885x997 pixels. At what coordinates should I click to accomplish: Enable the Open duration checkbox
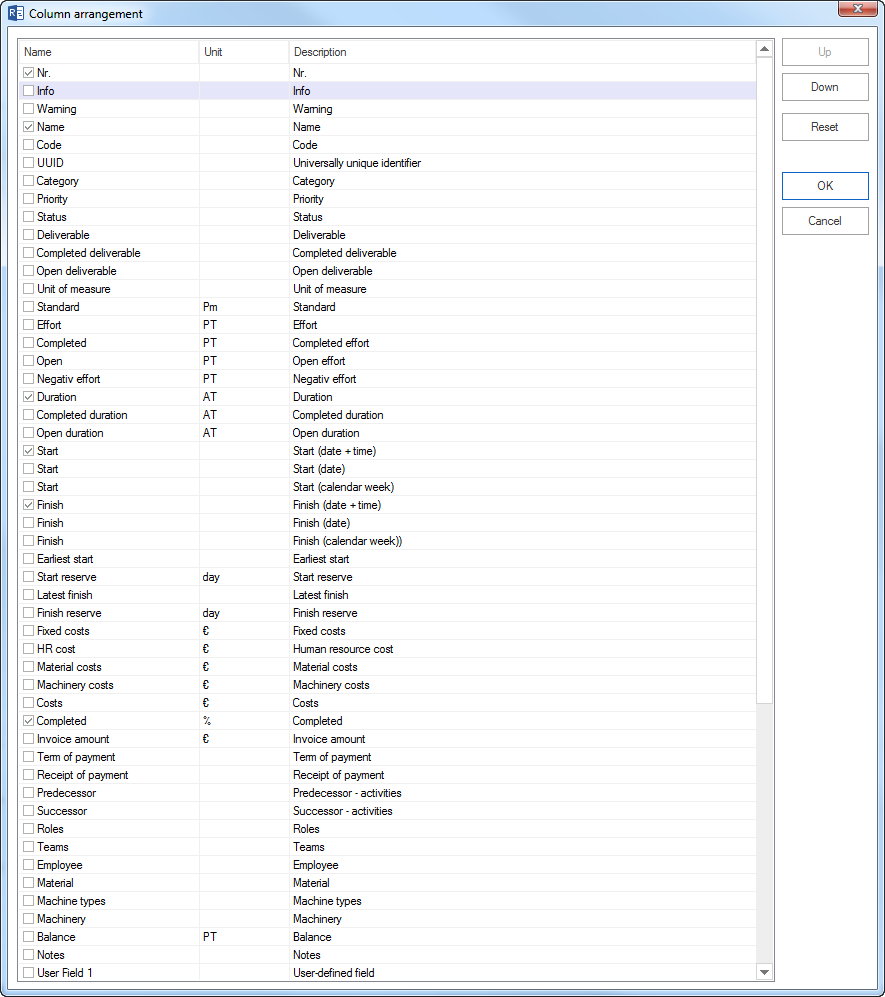(29, 433)
